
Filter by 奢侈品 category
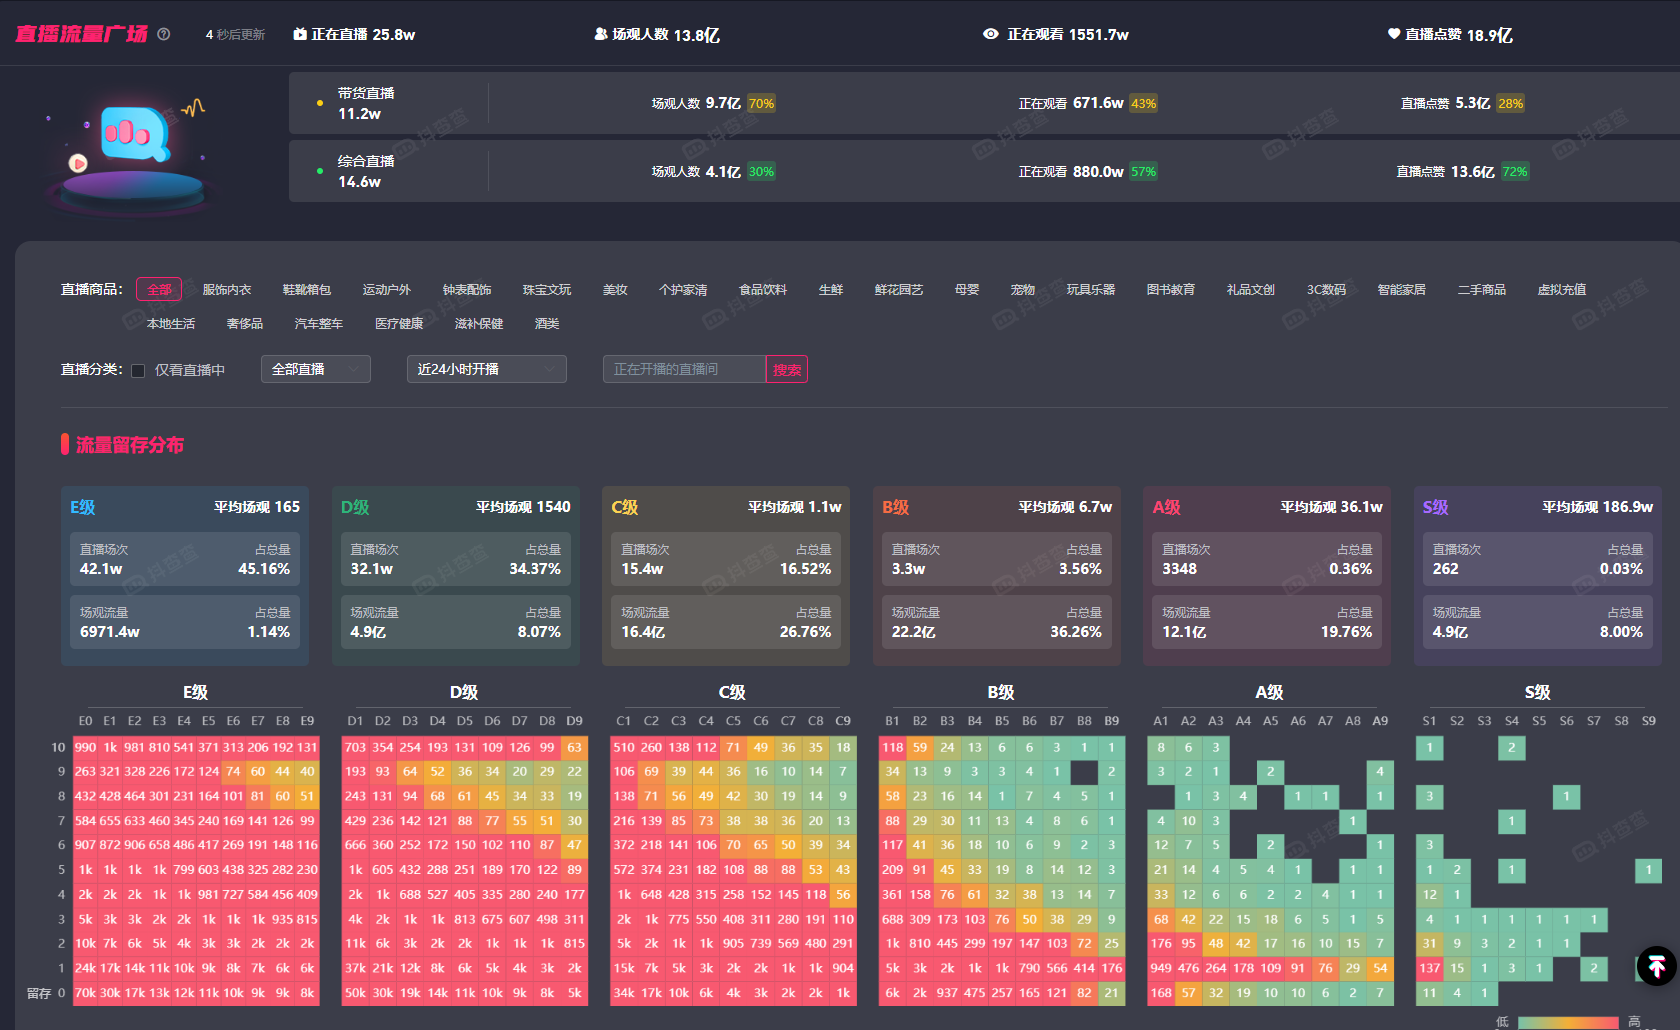coord(245,323)
